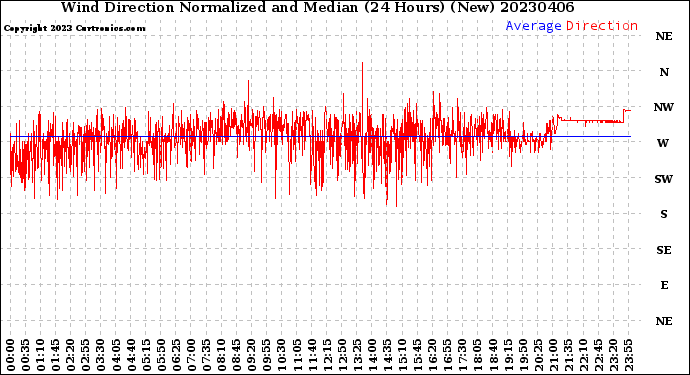Click the 02:55 time axis label
Viewport: 690px width, 375px height.
[x=86, y=355]
